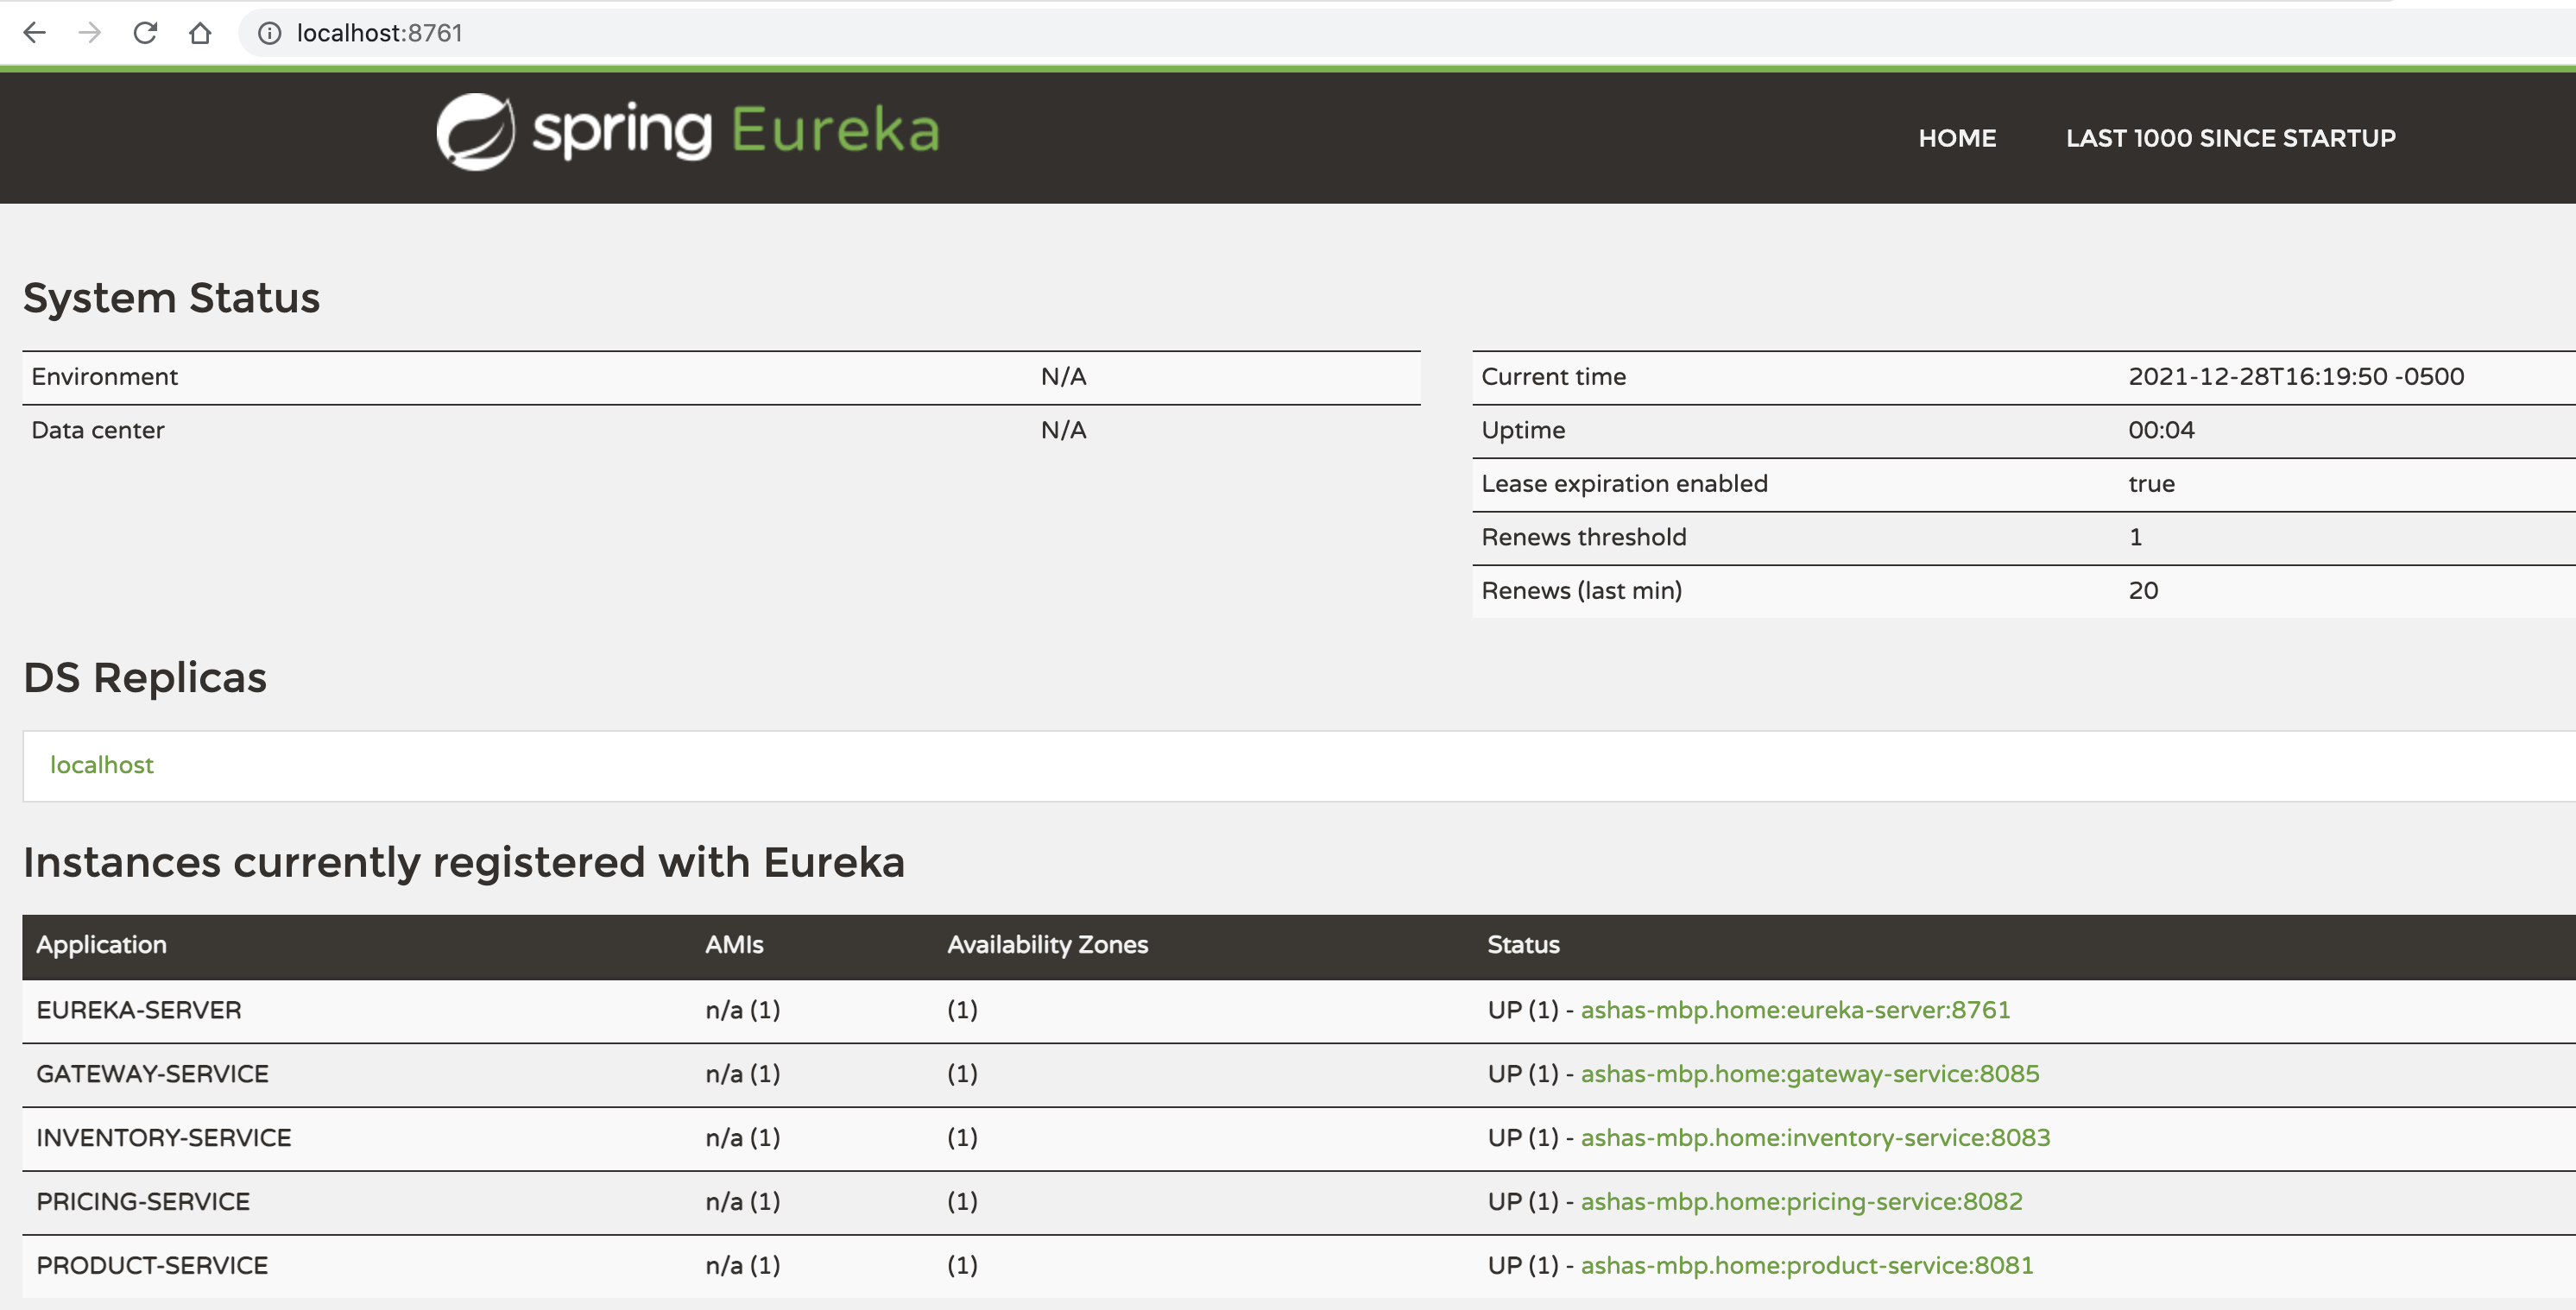Open site info via the address bar icon
The height and width of the screenshot is (1310, 2576).
click(x=268, y=32)
